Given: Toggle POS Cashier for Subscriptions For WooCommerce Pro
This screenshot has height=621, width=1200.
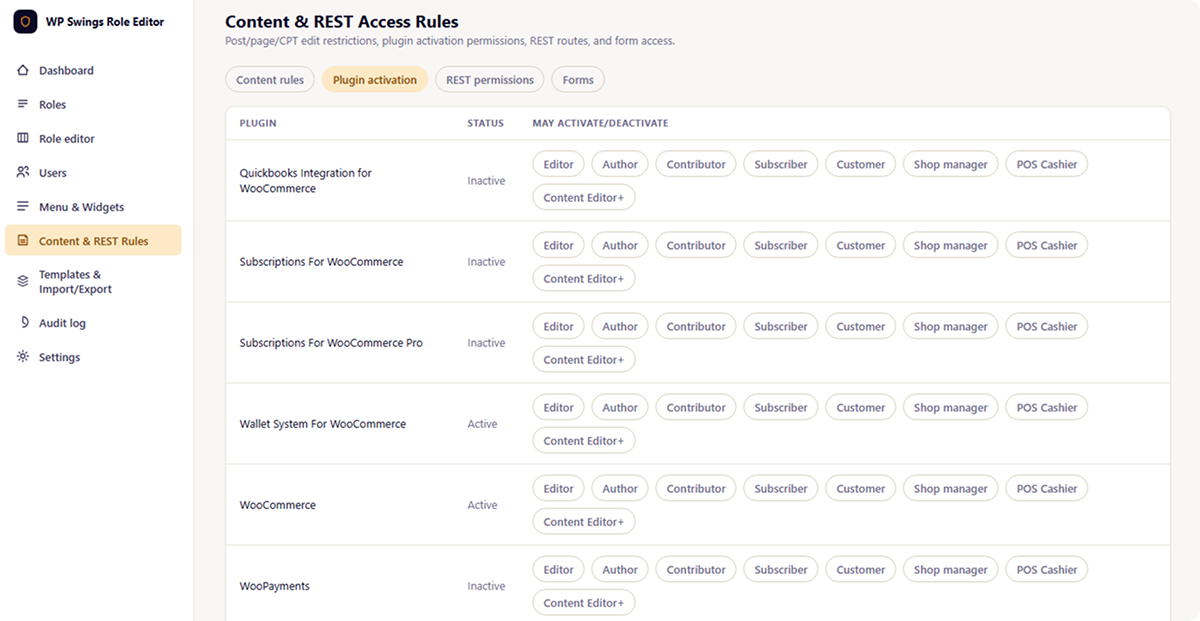Looking at the screenshot, I should point(1047,326).
